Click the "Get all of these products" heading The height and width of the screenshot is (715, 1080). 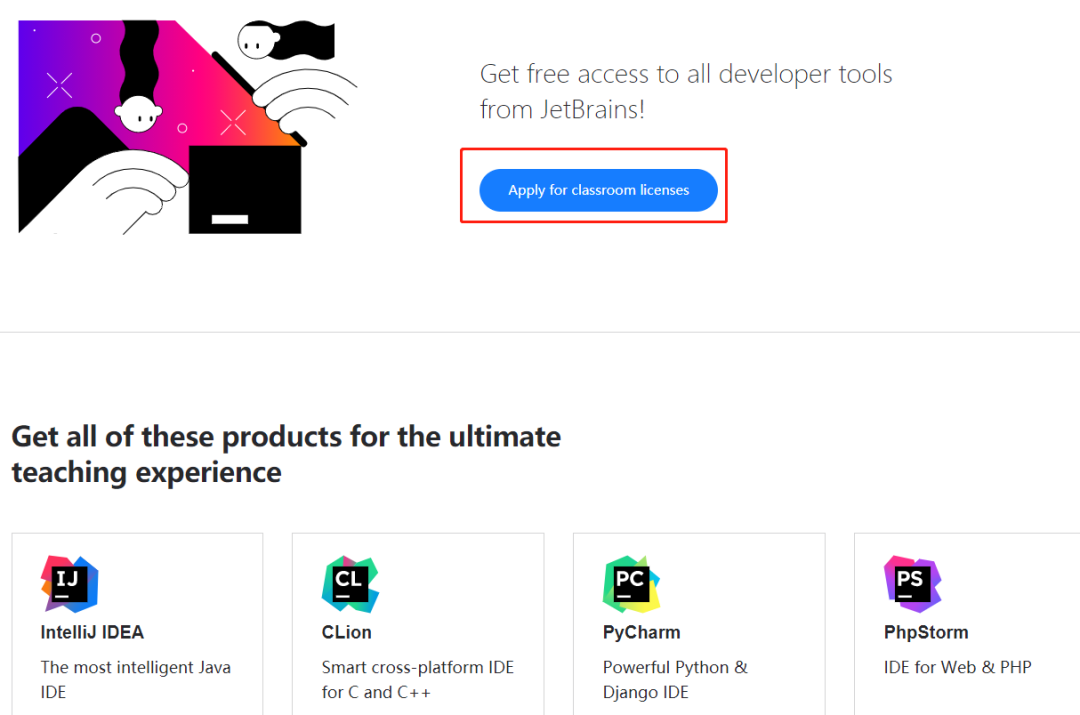pos(286,454)
